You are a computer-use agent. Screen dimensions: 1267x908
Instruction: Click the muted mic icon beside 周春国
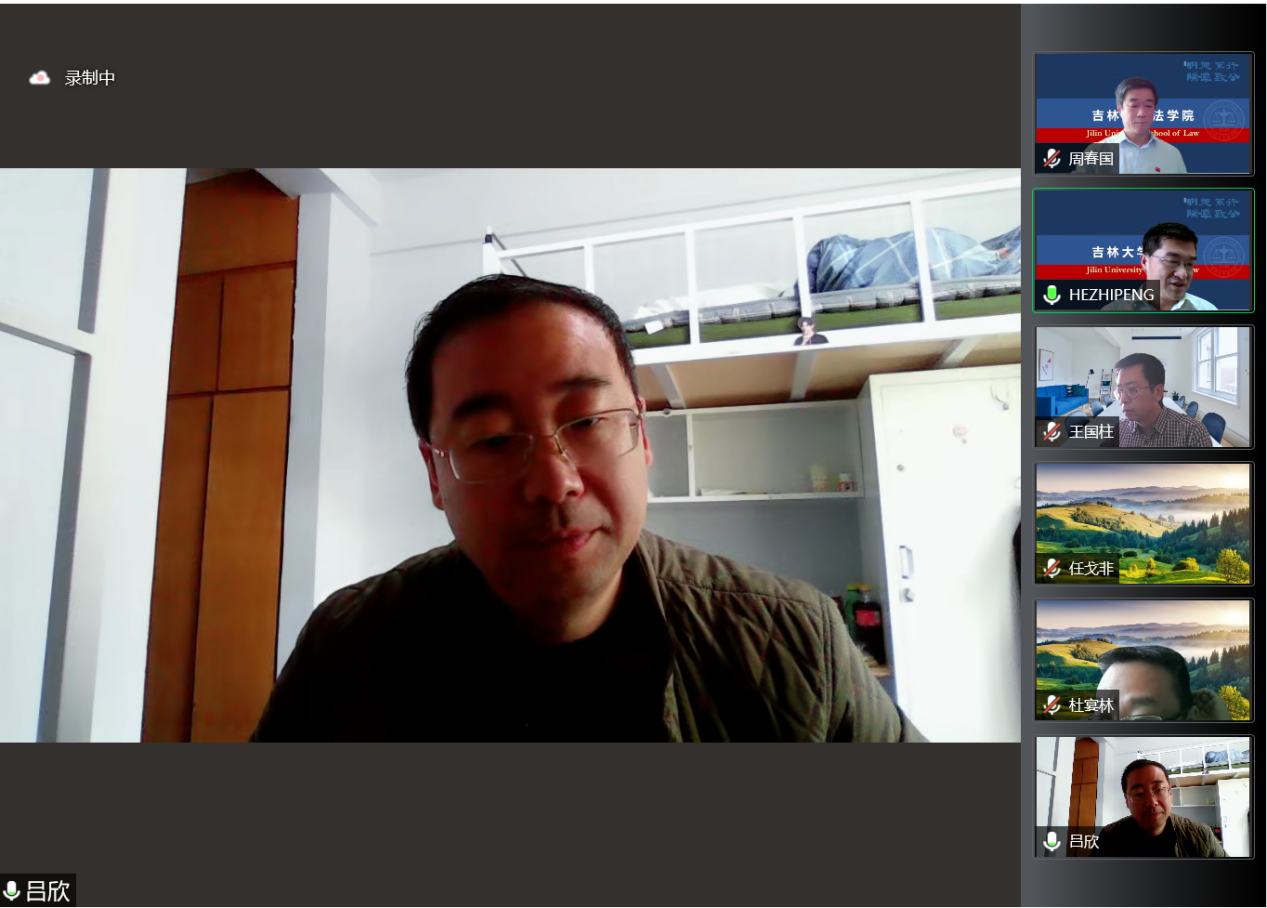pos(1052,158)
